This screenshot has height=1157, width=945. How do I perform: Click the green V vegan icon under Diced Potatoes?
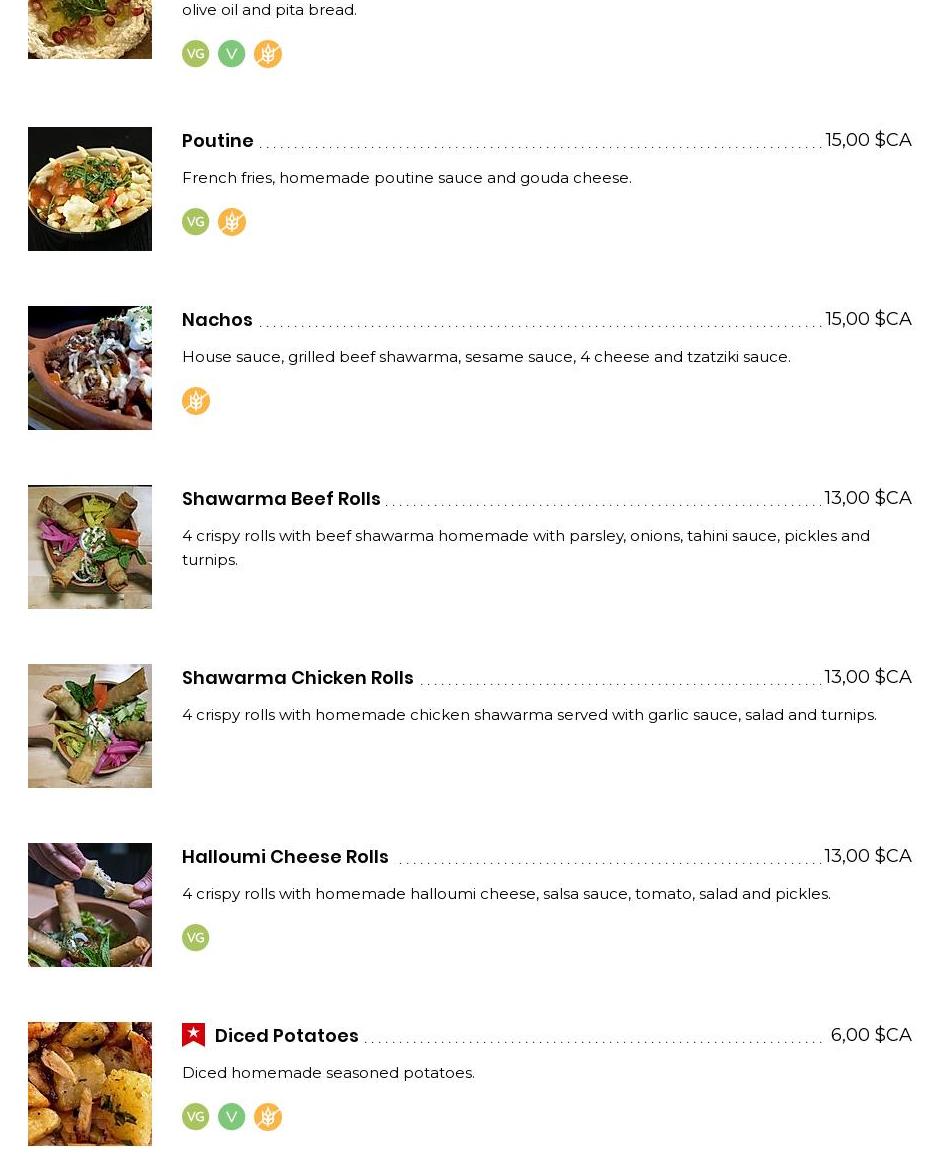[x=232, y=1117]
